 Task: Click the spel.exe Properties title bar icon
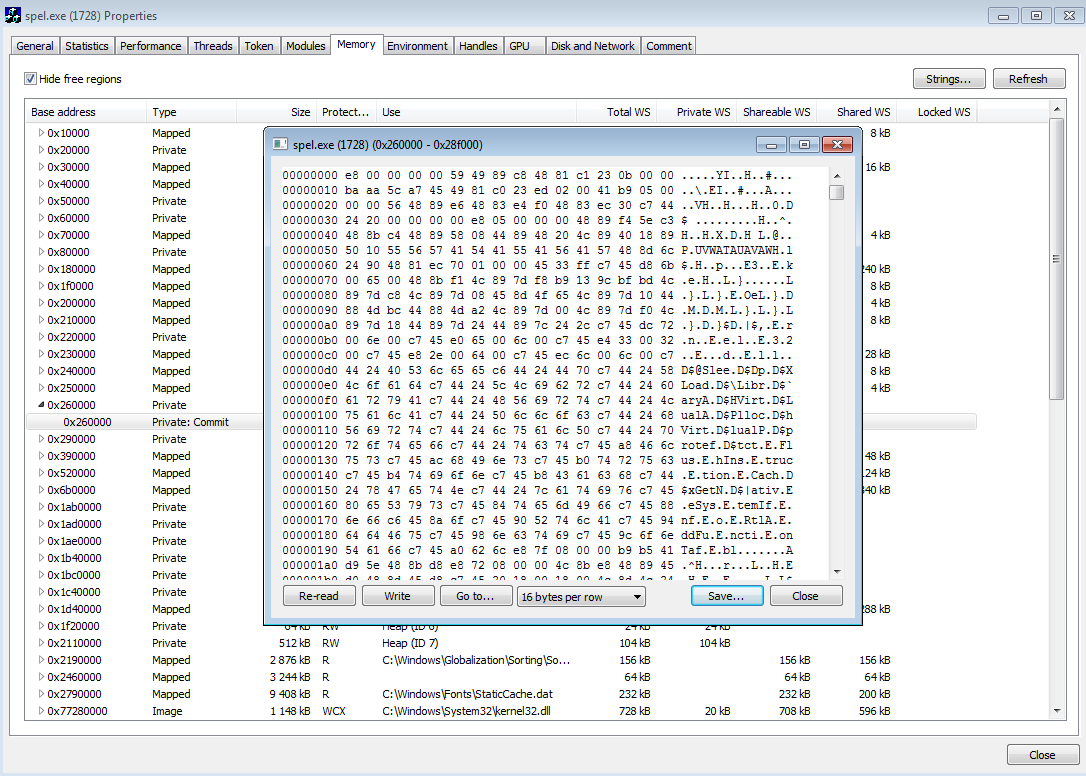point(12,15)
